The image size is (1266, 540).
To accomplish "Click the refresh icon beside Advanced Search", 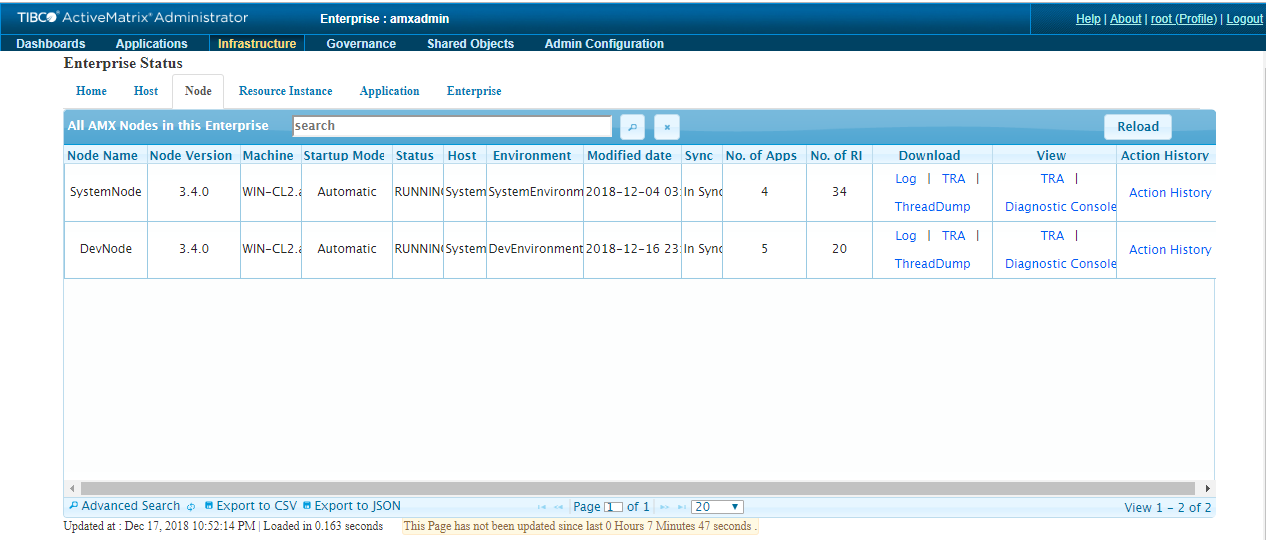I will pyautogui.click(x=191, y=507).
